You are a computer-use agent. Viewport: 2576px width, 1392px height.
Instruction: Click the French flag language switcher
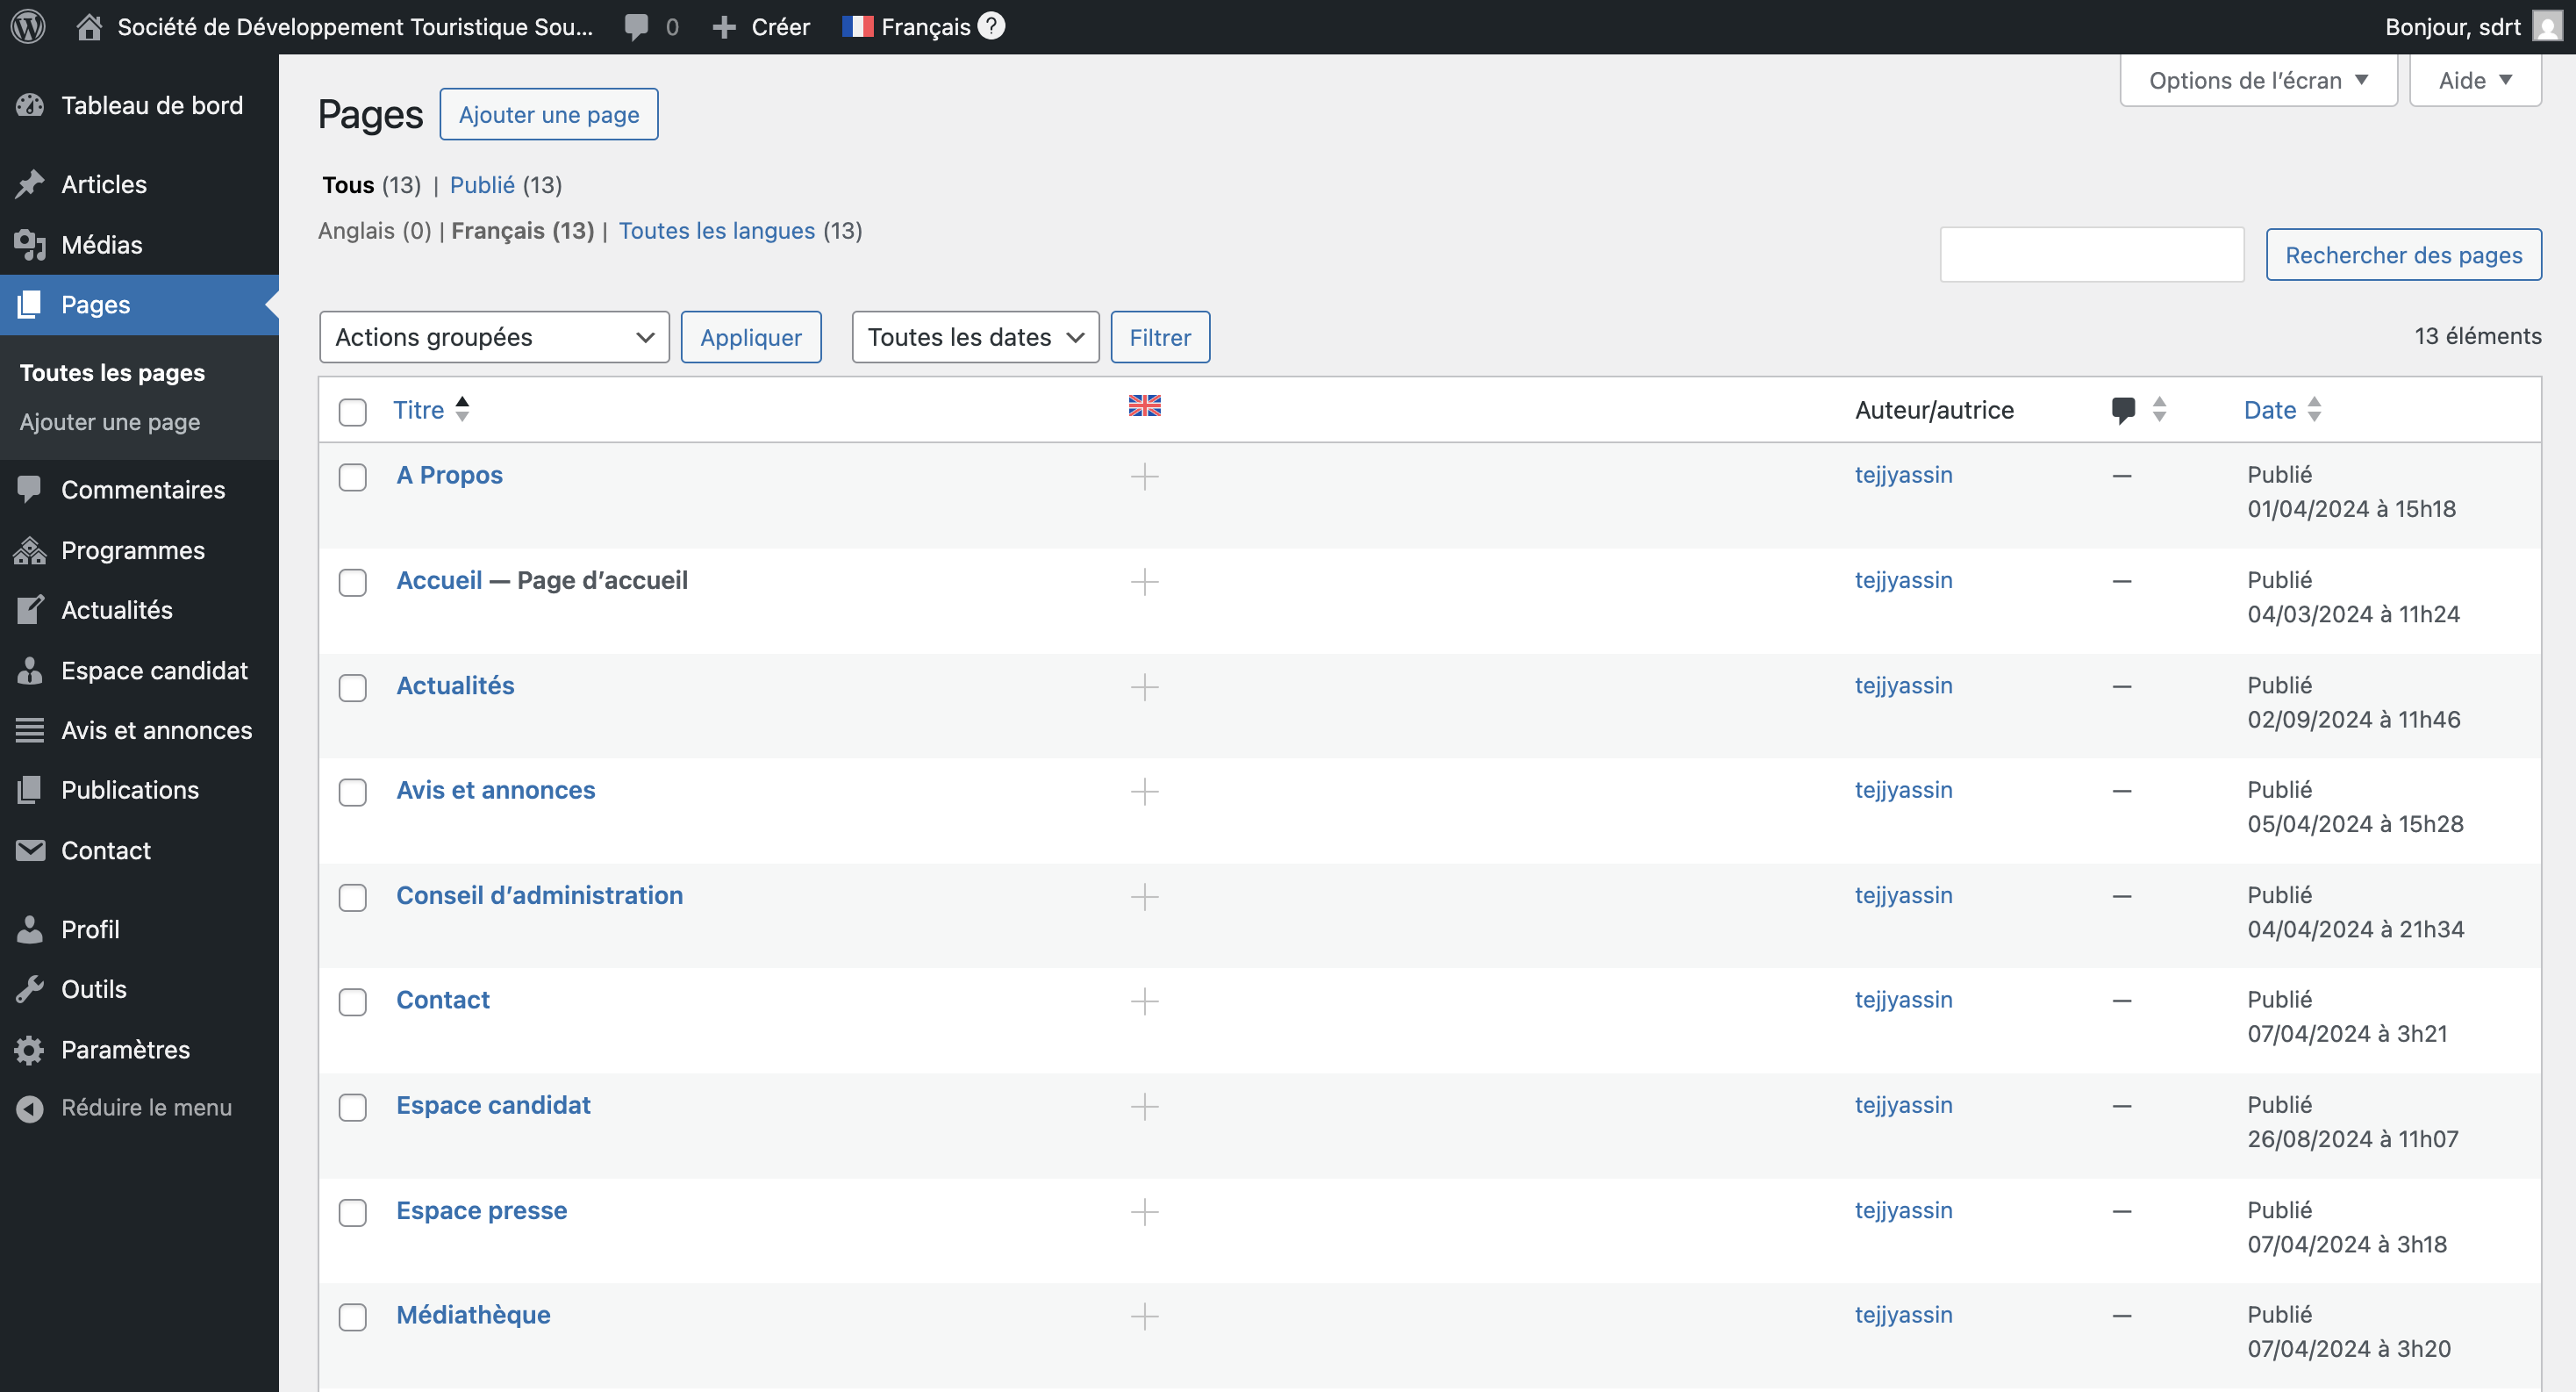pos(857,26)
